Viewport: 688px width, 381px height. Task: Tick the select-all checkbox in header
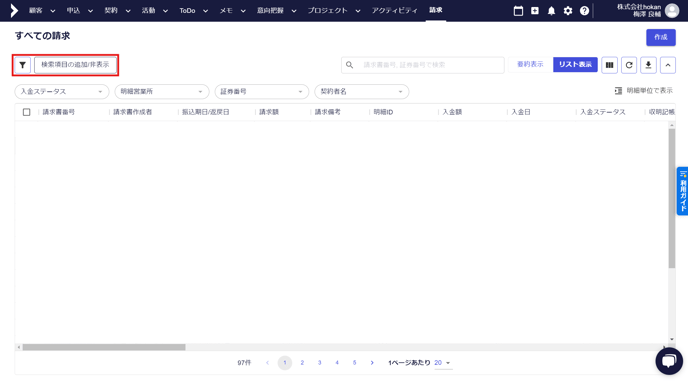(26, 112)
